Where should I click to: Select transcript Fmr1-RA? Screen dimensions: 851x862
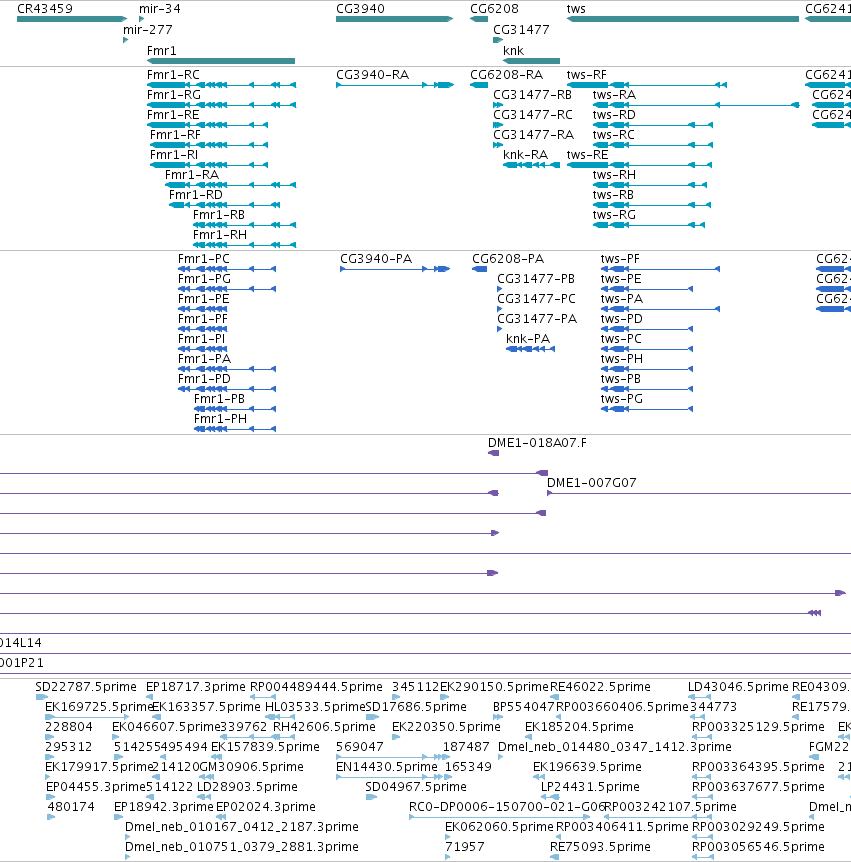click(230, 185)
